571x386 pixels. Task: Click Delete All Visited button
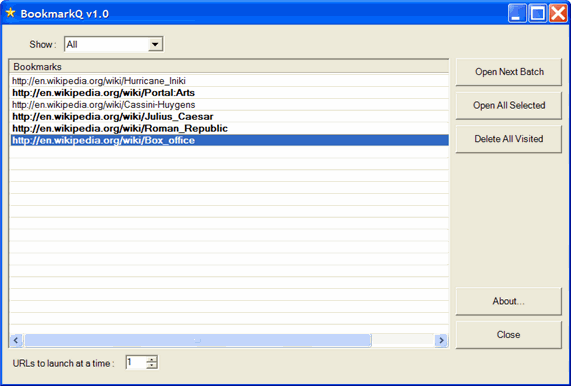point(509,139)
